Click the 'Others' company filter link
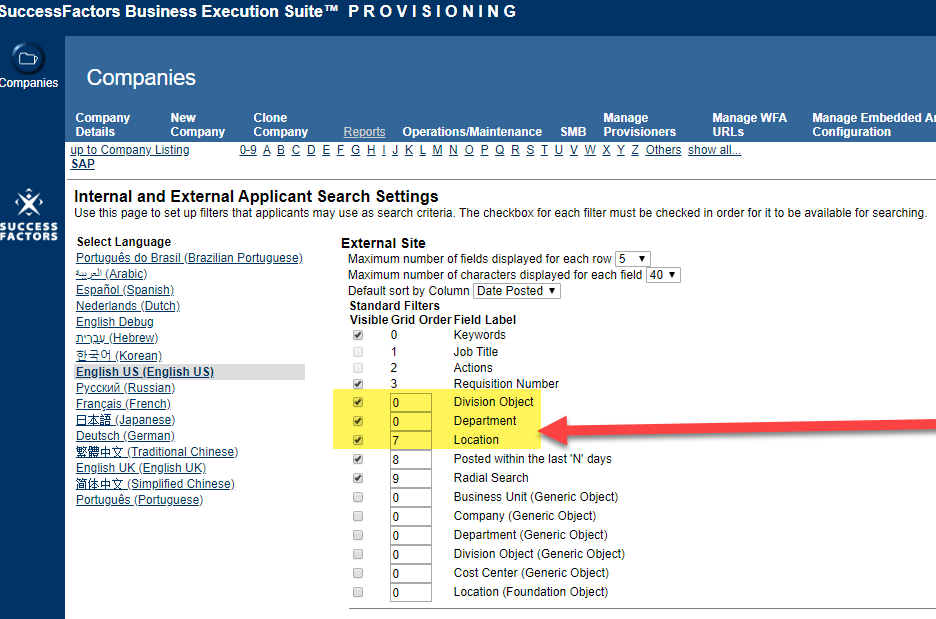The width and height of the screenshot is (936, 619). pyautogui.click(x=663, y=150)
